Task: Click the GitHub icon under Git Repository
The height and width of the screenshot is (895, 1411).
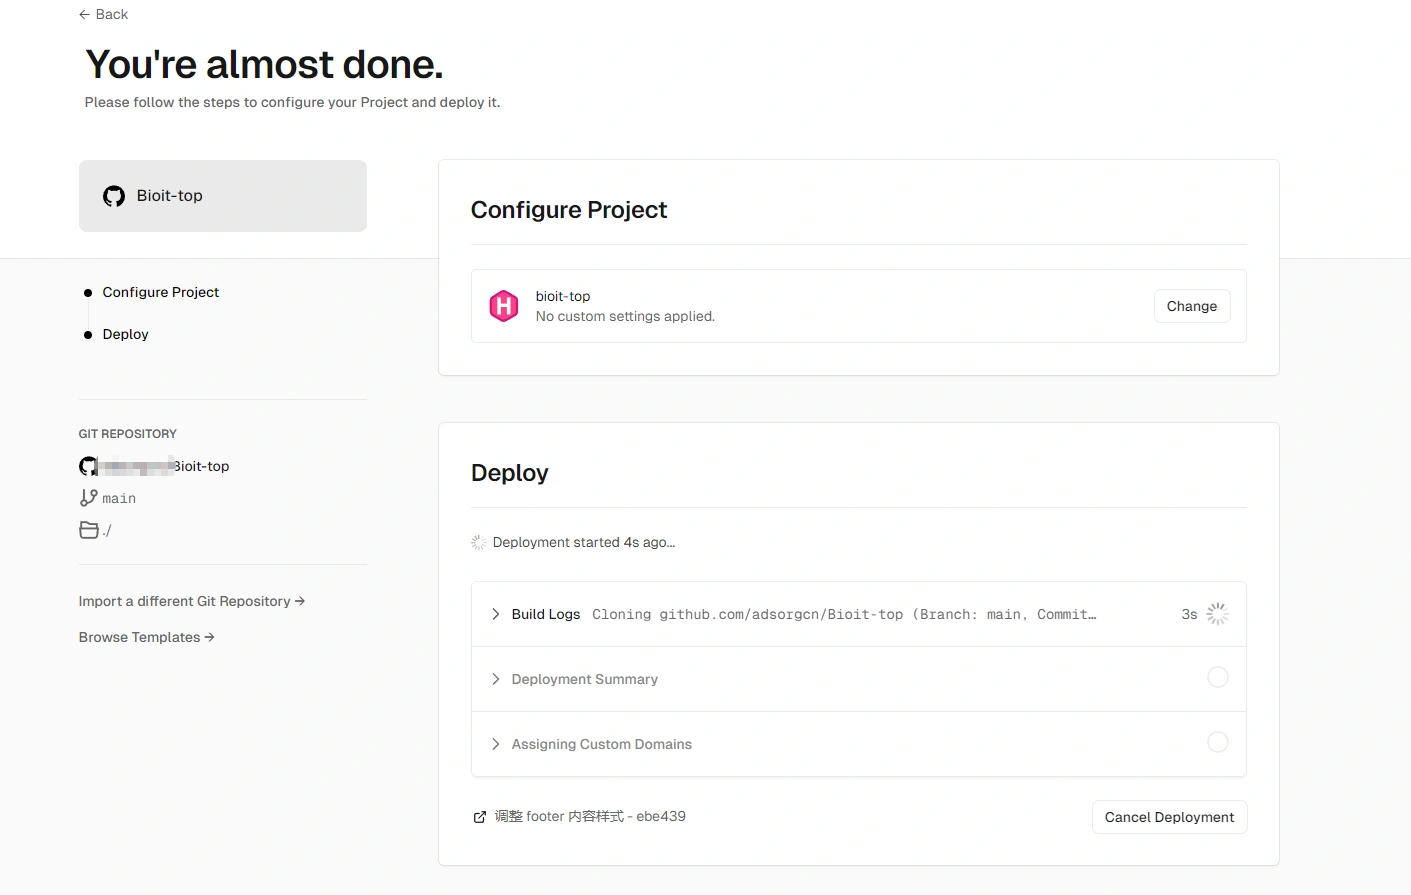Action: [88, 466]
